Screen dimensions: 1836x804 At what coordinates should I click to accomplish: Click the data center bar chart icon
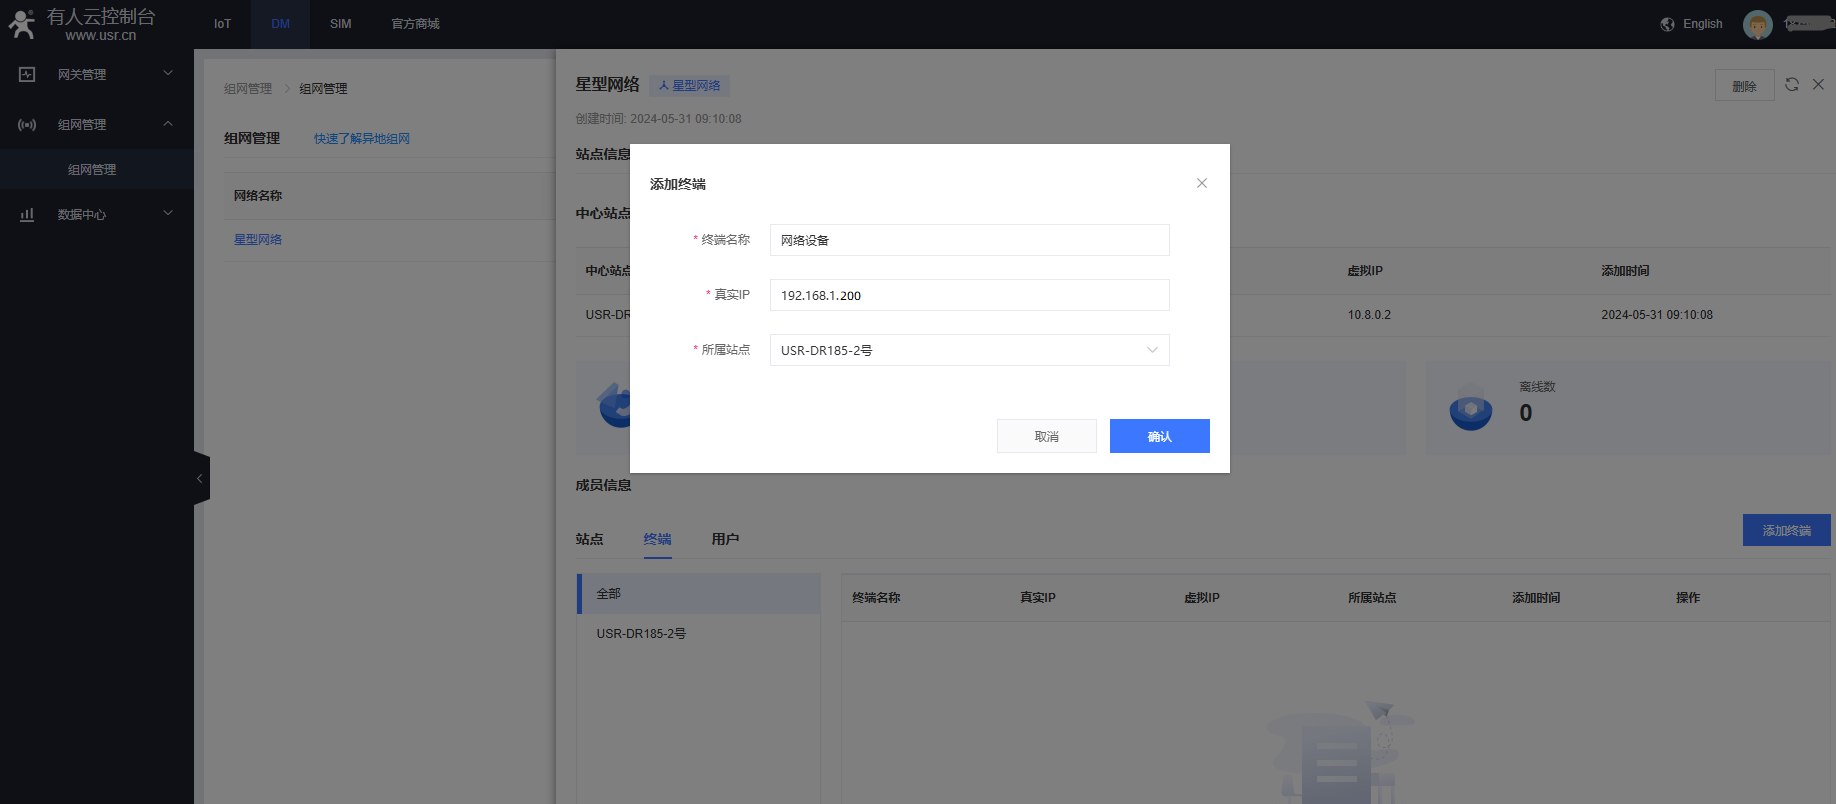[x=27, y=215]
